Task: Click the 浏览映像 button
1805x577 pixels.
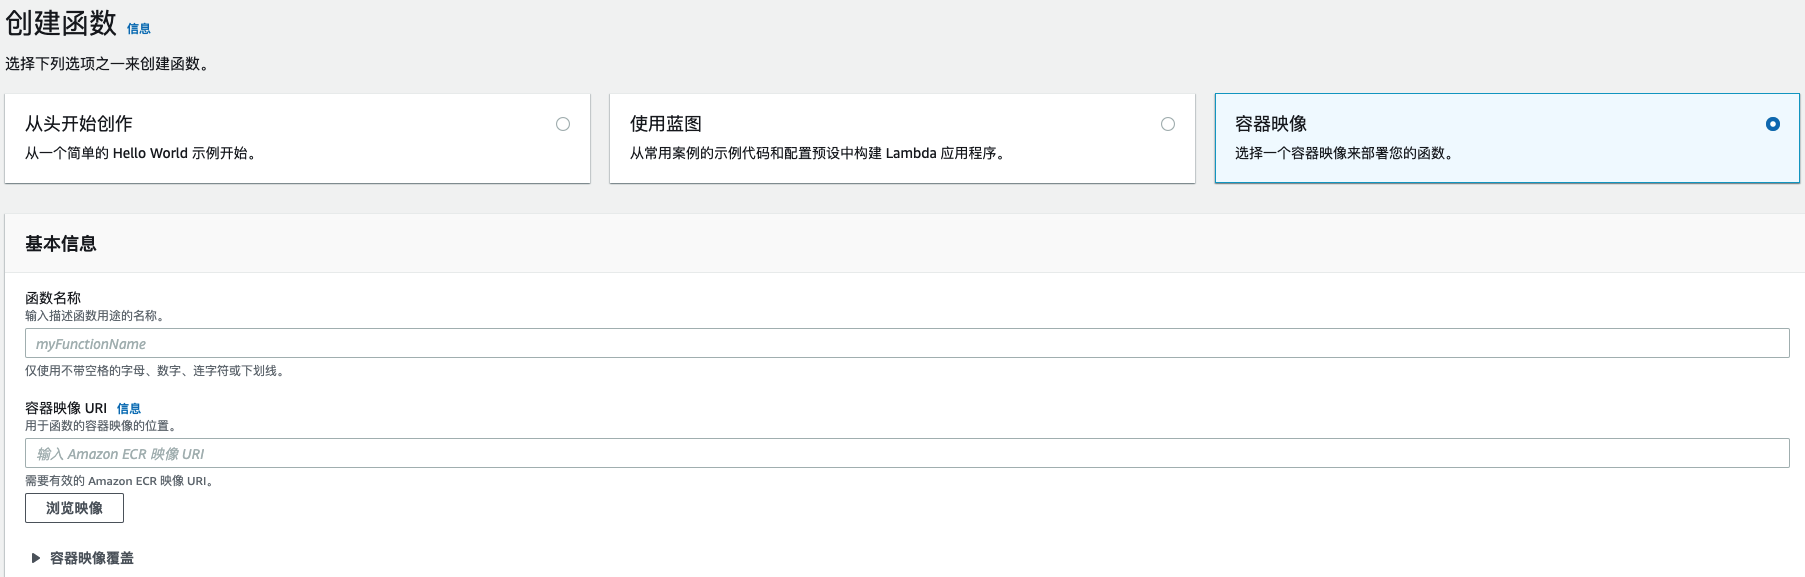Action: pos(74,508)
